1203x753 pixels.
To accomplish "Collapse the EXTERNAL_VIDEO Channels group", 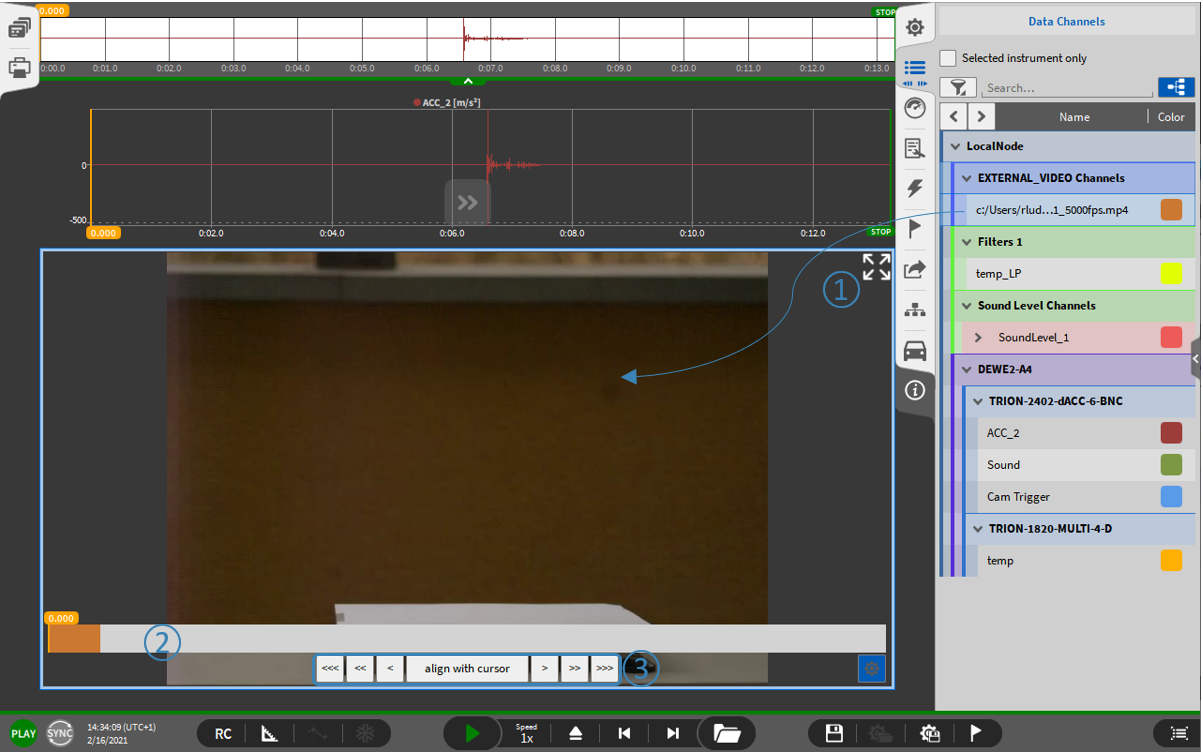I will point(967,178).
